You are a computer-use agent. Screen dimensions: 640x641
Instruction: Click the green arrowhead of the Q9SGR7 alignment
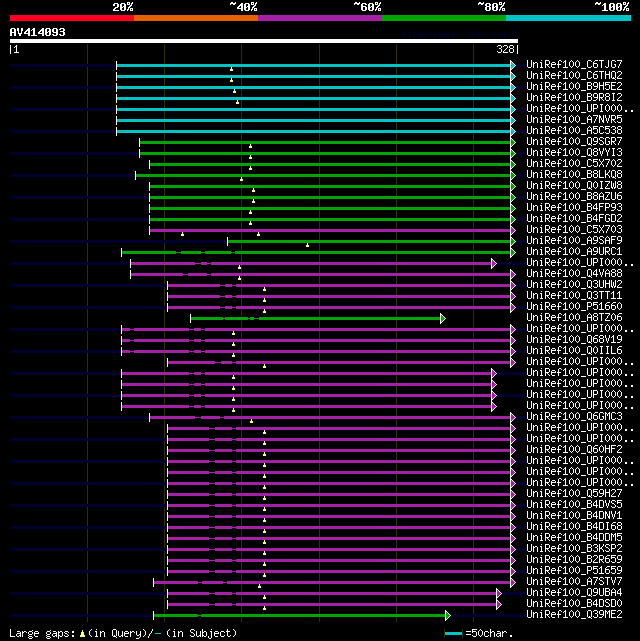click(x=513, y=142)
